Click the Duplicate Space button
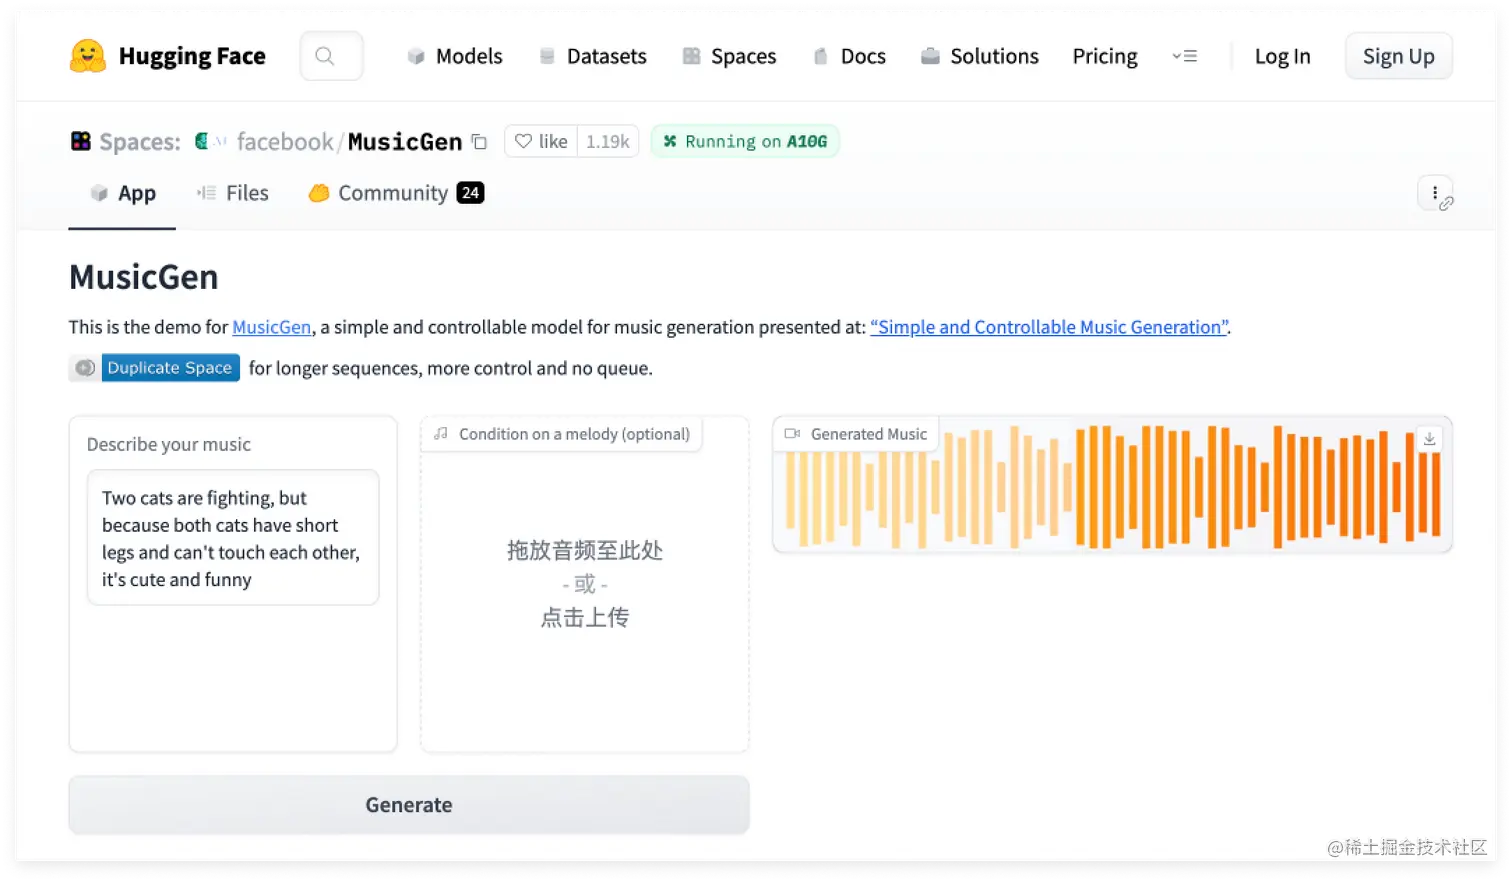The image size is (1512, 882). click(x=170, y=367)
